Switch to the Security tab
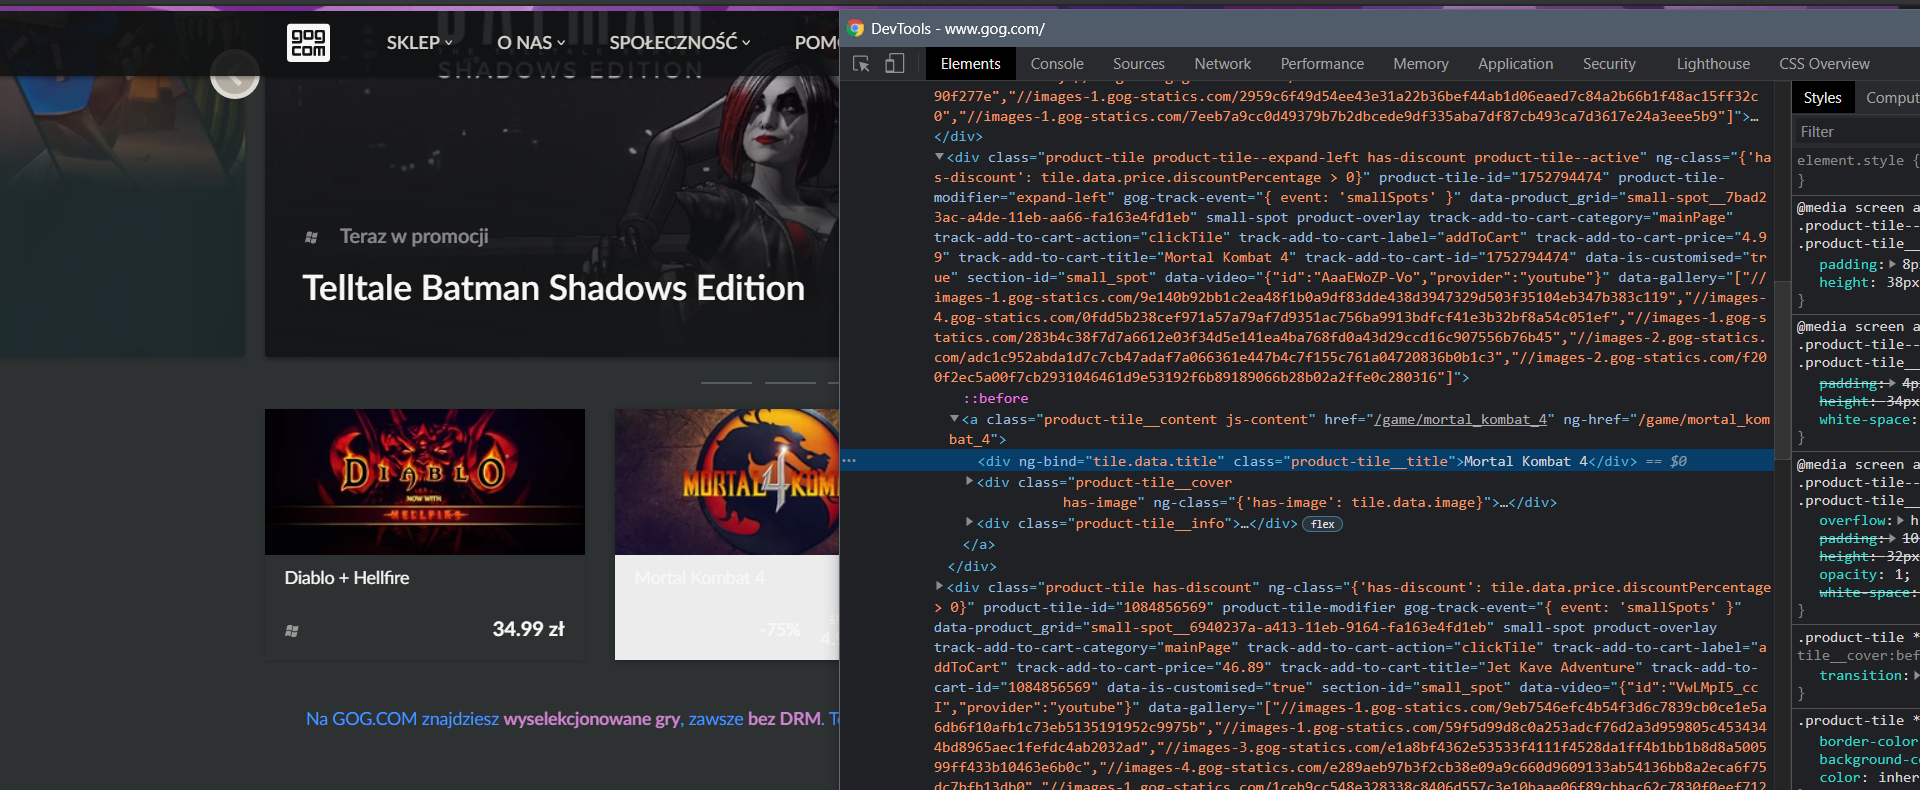This screenshot has height=790, width=1920. click(1609, 64)
